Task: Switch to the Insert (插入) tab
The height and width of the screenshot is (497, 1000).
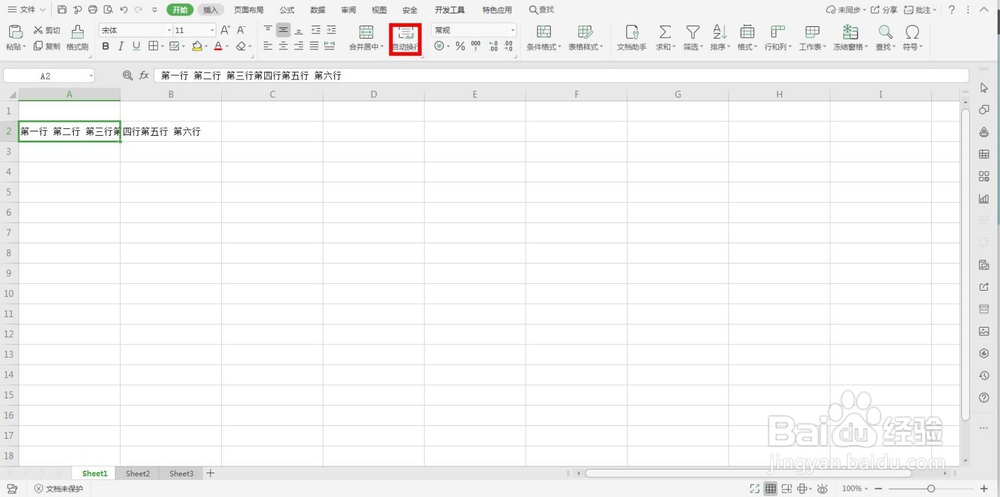Action: [x=210, y=10]
